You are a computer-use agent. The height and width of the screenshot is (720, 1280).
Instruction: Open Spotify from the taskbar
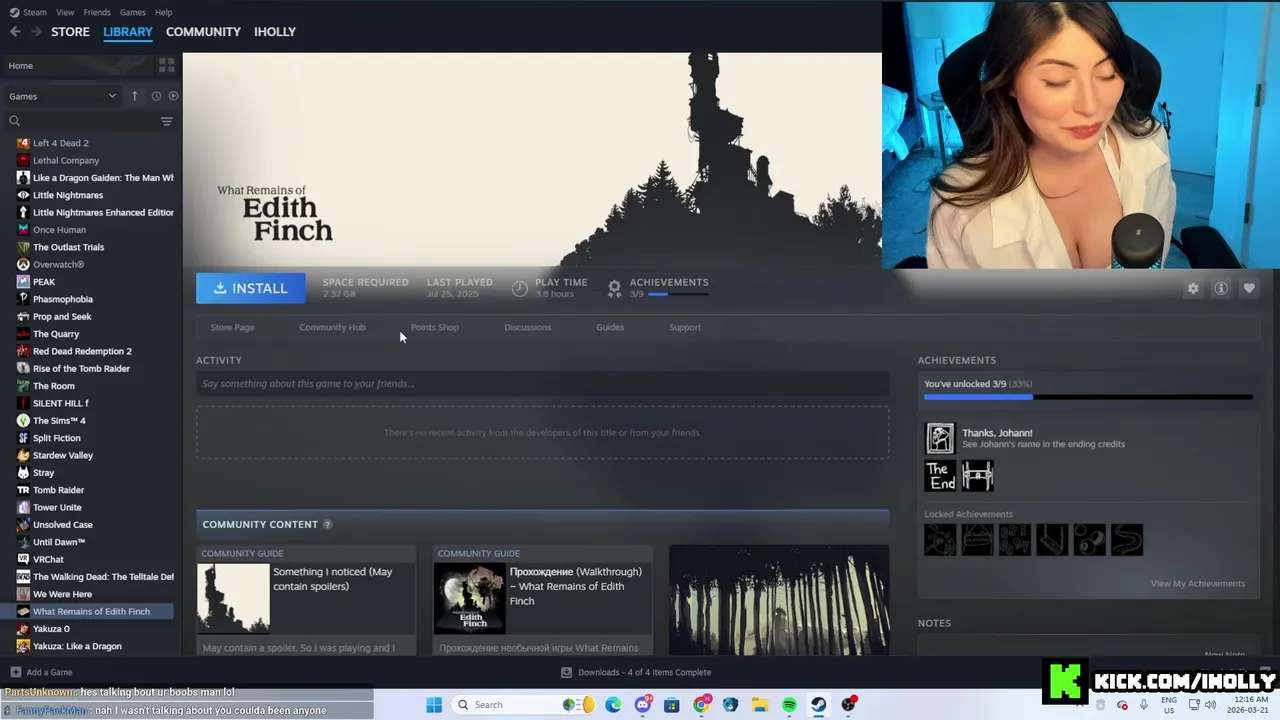coord(789,705)
